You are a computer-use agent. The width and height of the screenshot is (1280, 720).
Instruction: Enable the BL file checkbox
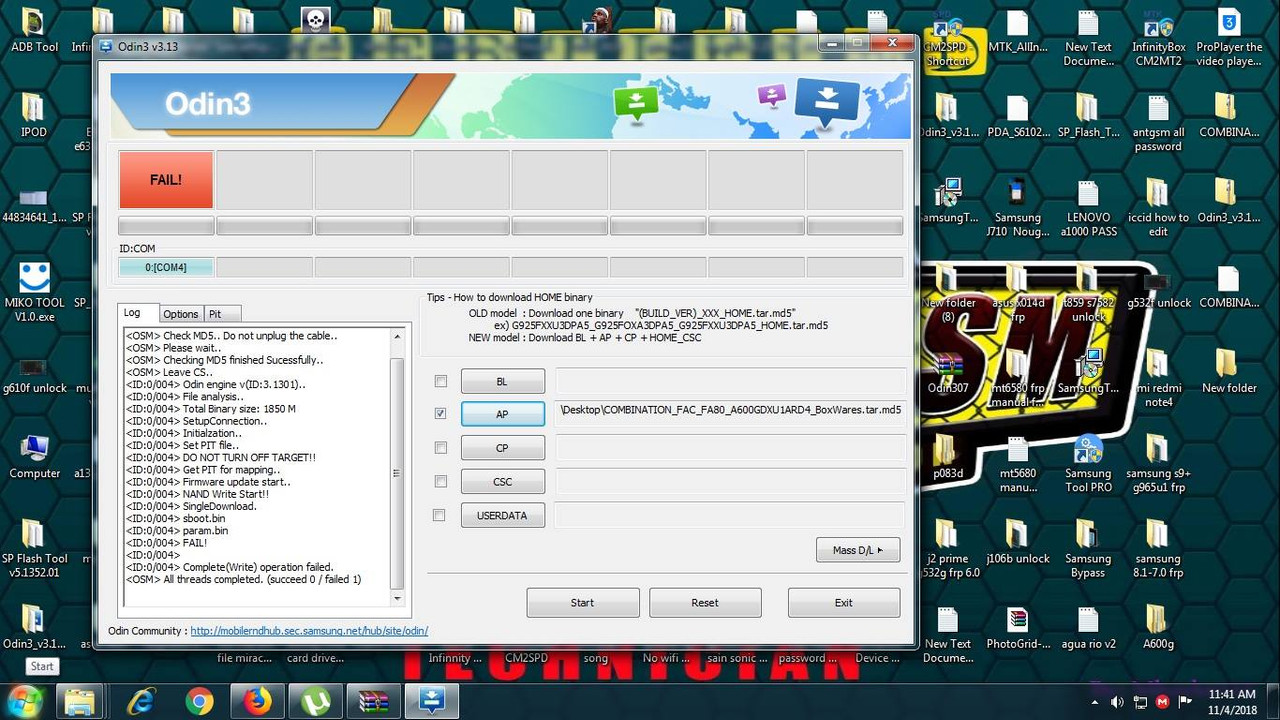pos(440,381)
